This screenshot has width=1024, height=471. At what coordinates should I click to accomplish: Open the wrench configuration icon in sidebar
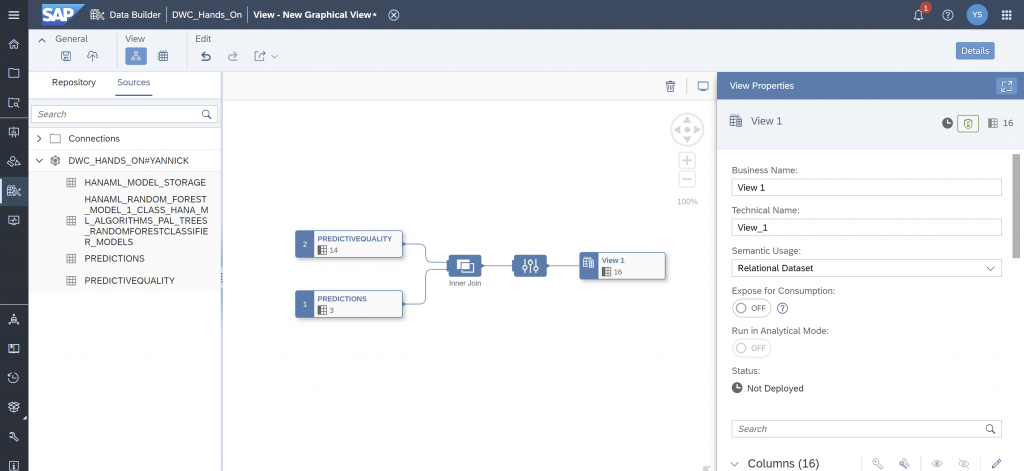[14, 437]
